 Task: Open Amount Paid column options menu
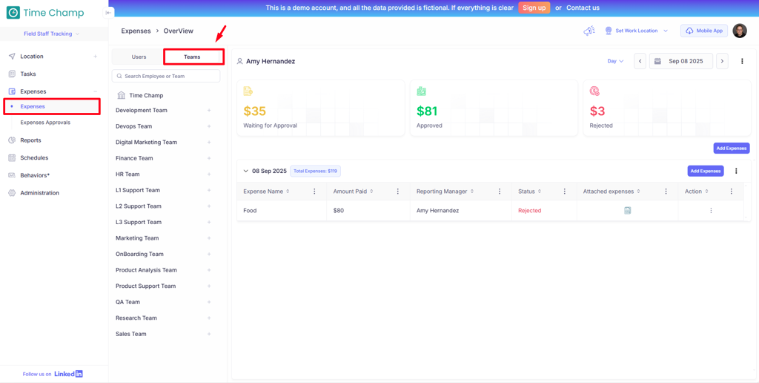tap(398, 192)
